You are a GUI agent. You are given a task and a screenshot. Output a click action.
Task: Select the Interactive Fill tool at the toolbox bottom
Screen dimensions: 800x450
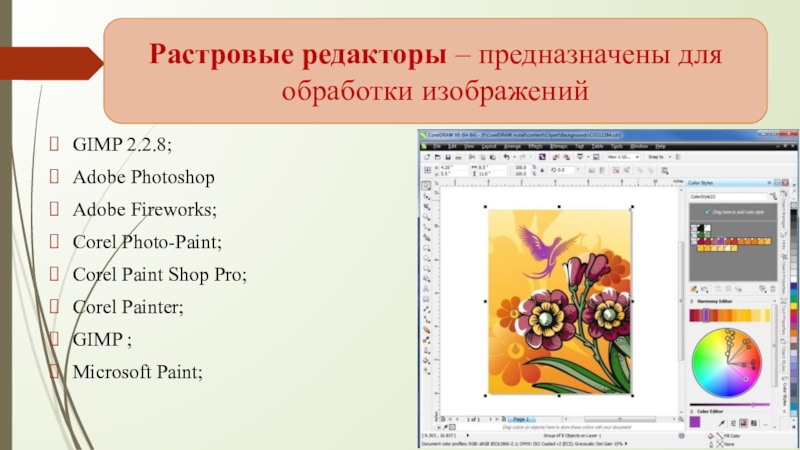click(x=426, y=371)
